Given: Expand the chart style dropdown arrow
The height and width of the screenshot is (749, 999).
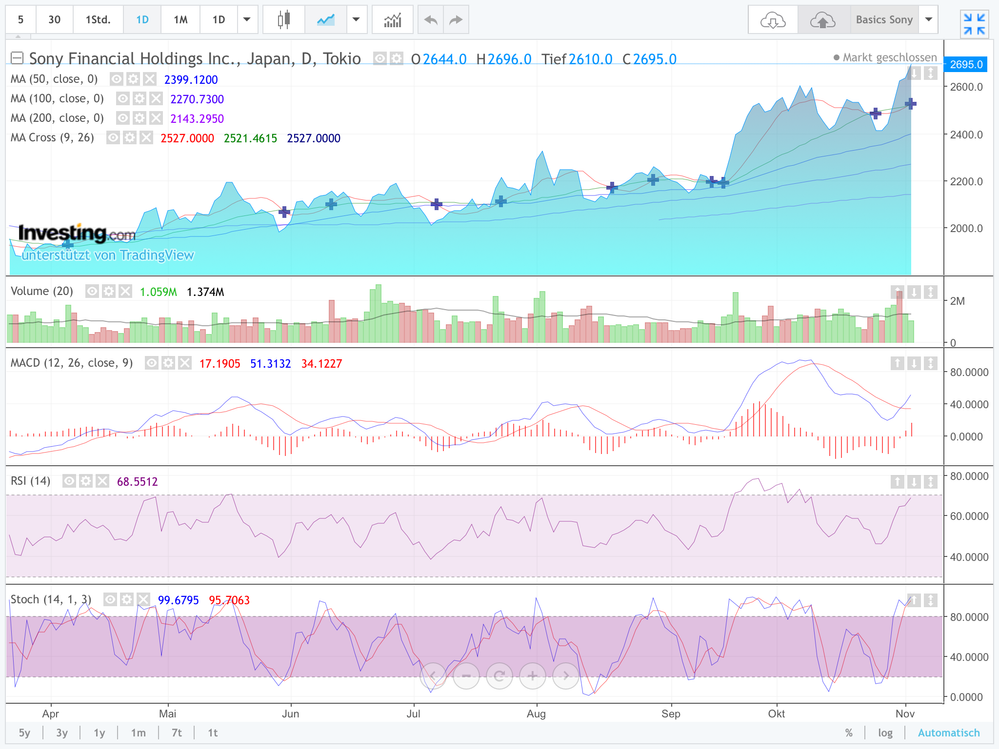Looking at the screenshot, I should [357, 20].
